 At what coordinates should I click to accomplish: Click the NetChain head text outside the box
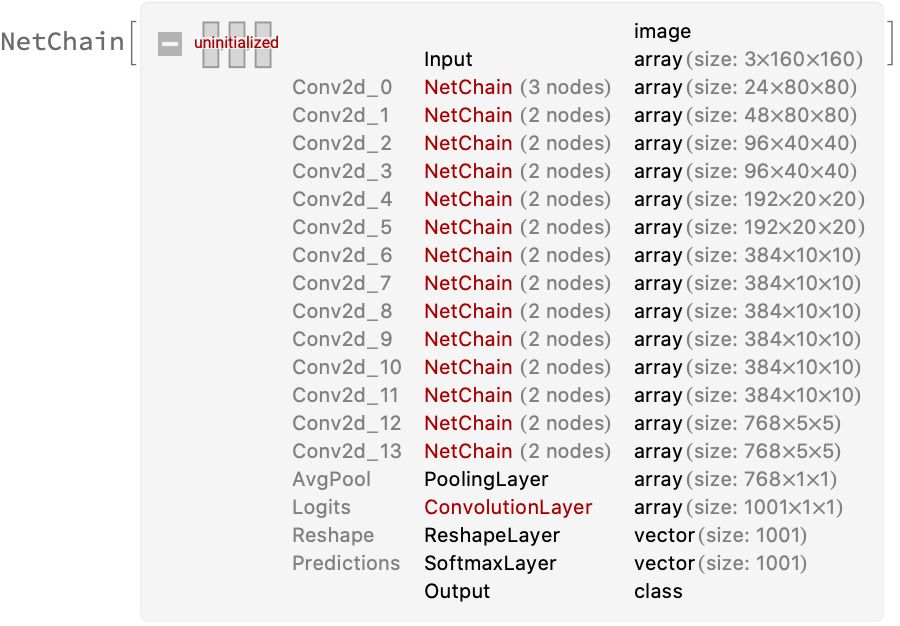(62, 43)
